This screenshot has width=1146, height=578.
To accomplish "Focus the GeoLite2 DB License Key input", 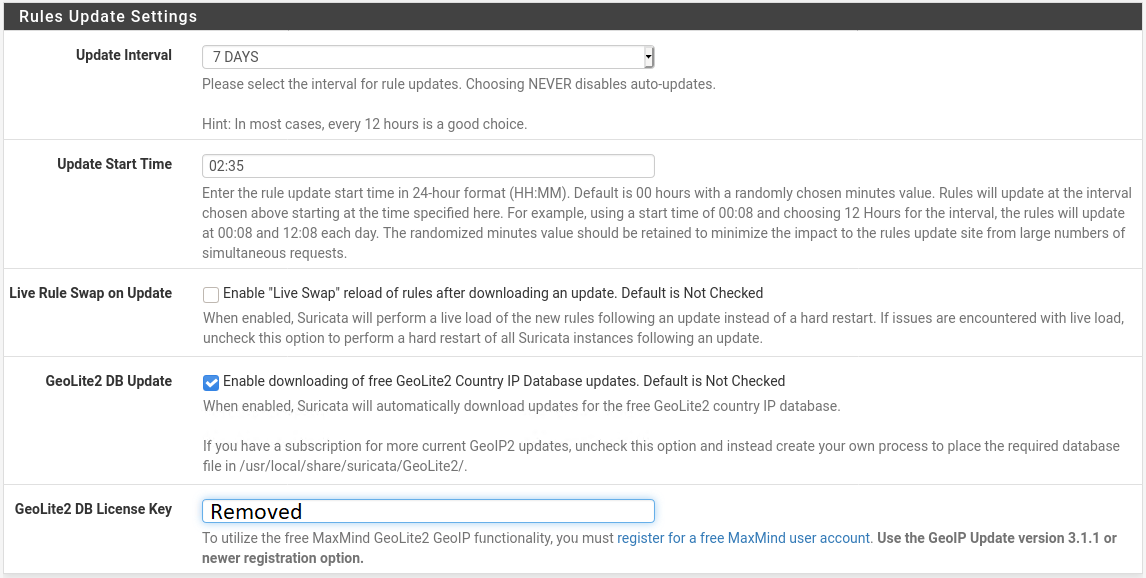I will pos(428,511).
